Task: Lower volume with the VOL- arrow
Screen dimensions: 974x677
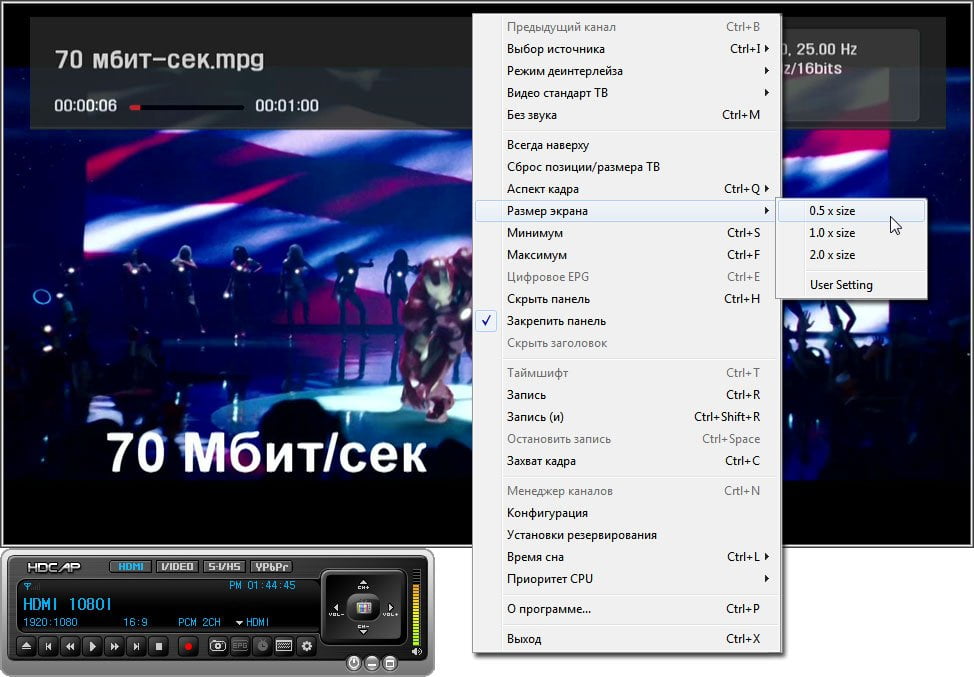Action: click(336, 608)
